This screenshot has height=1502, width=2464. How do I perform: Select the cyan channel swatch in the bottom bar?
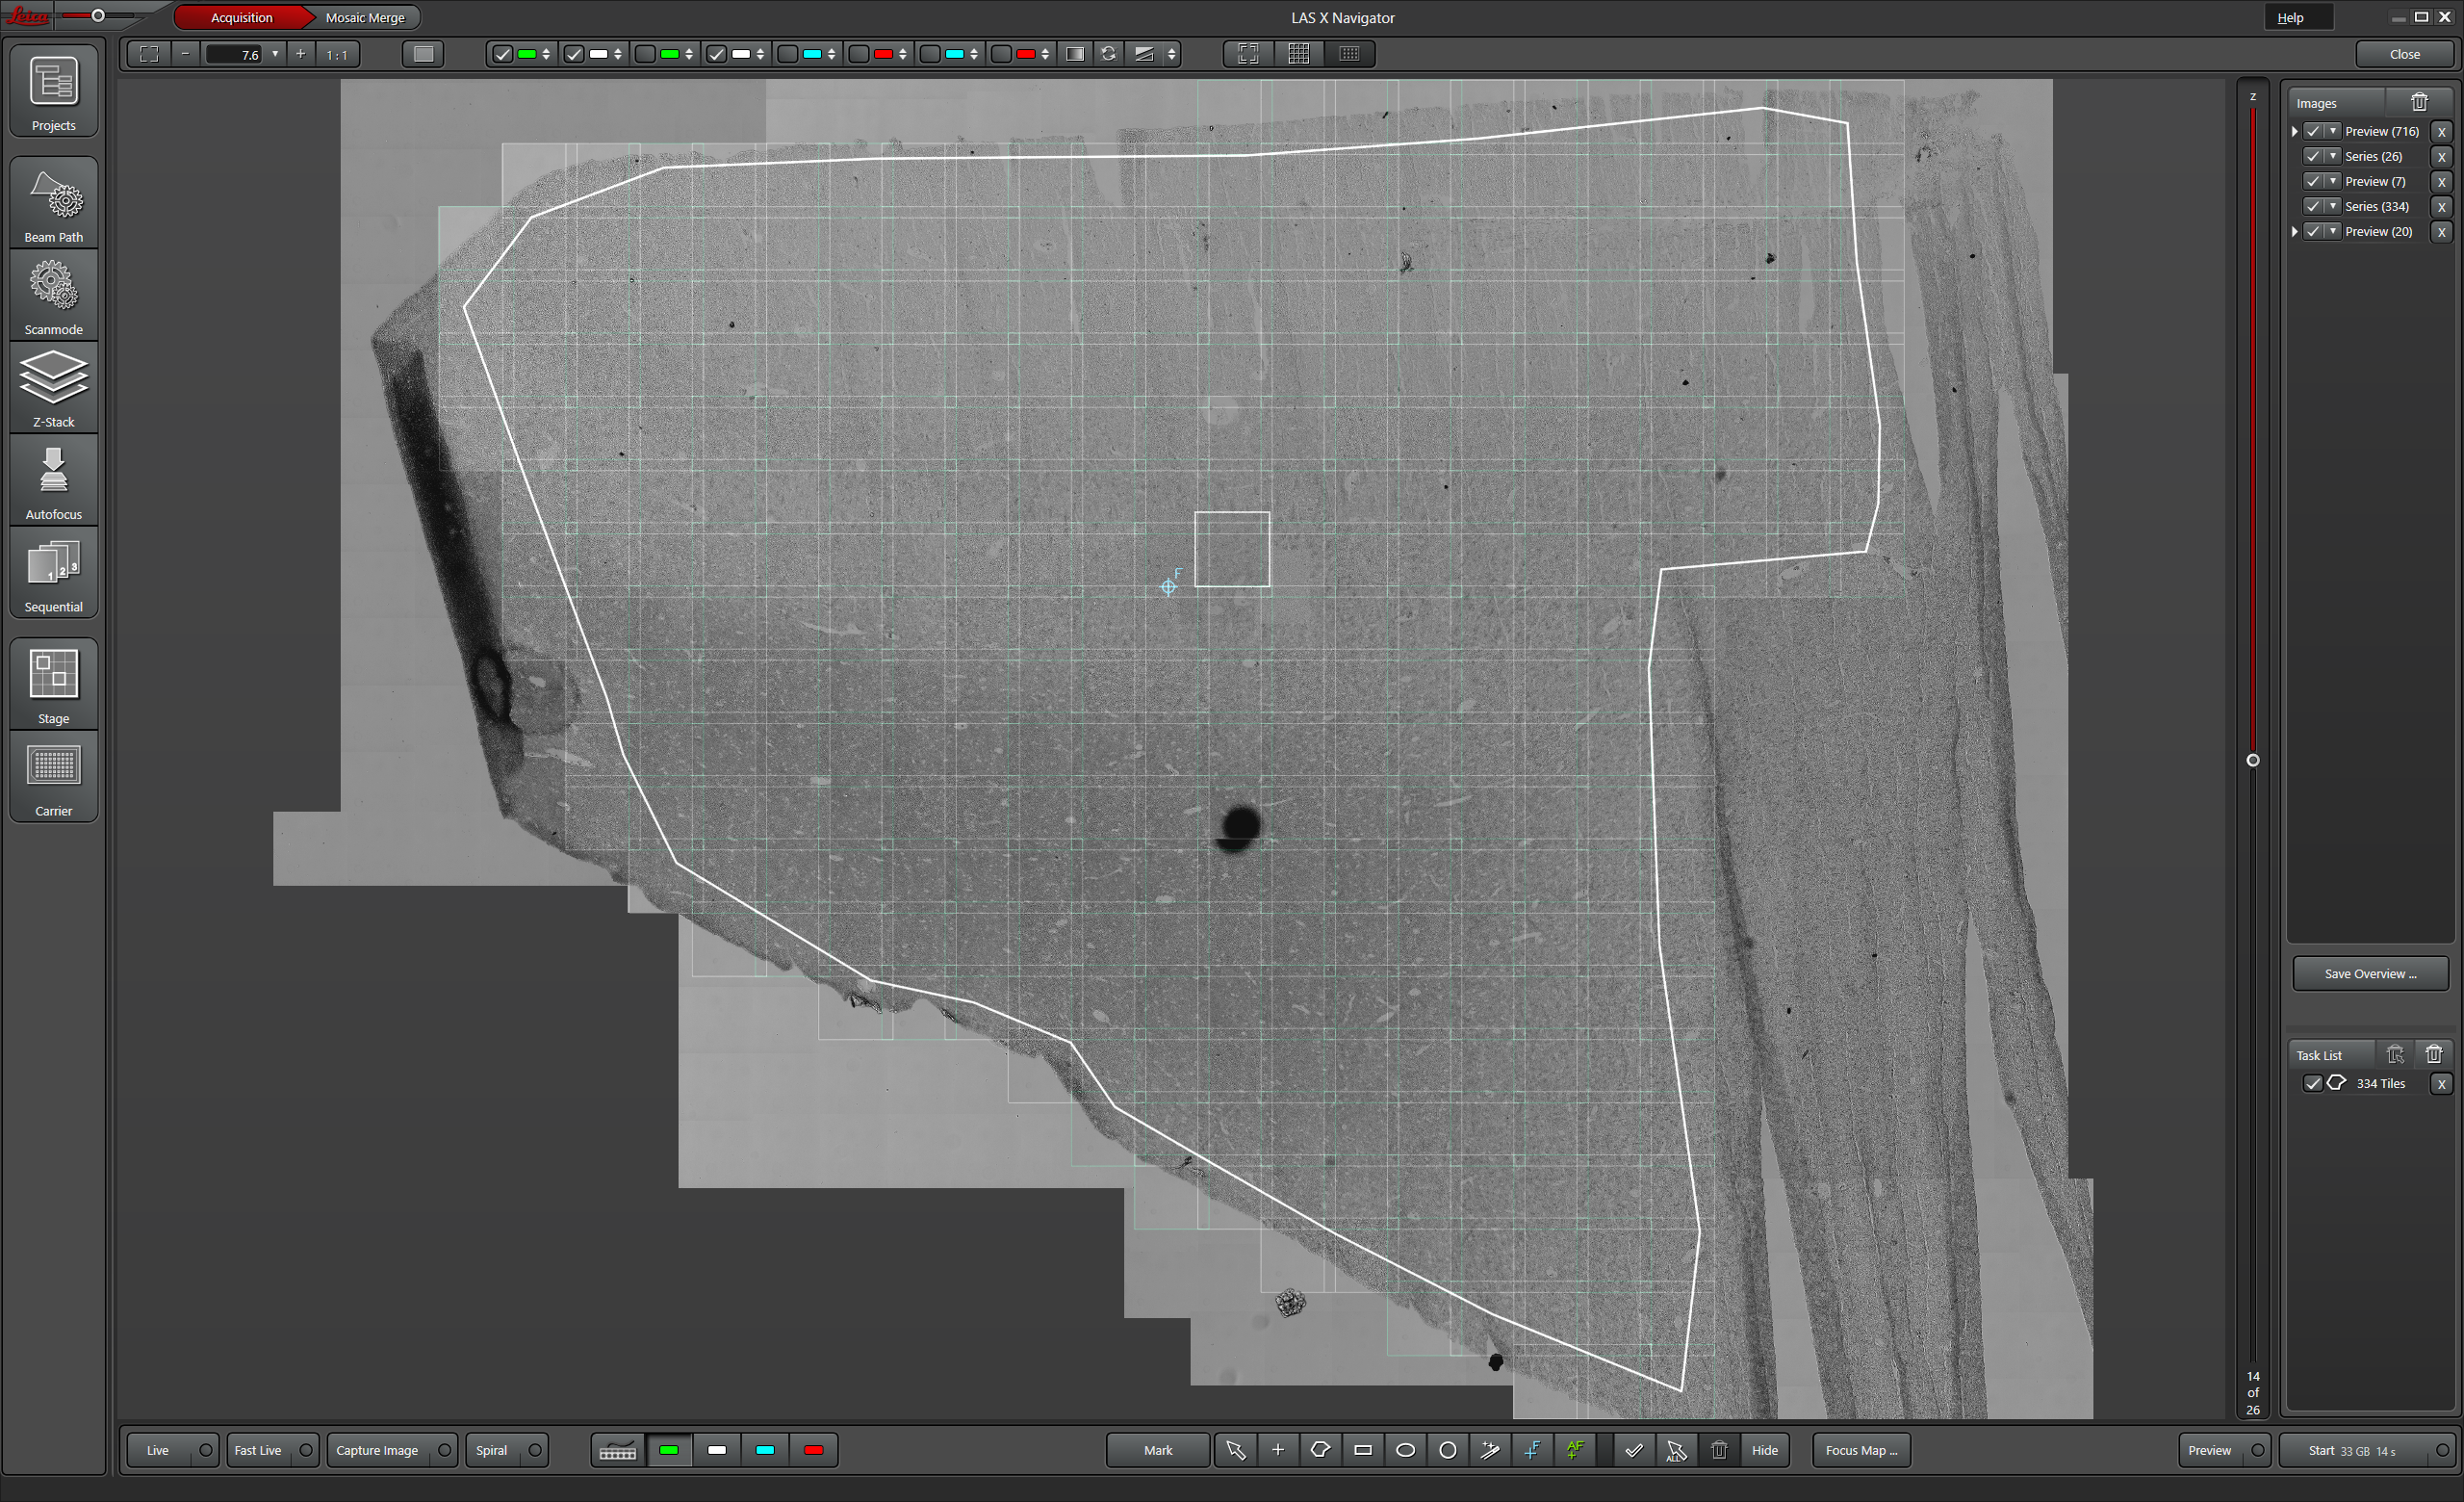pyautogui.click(x=765, y=1450)
